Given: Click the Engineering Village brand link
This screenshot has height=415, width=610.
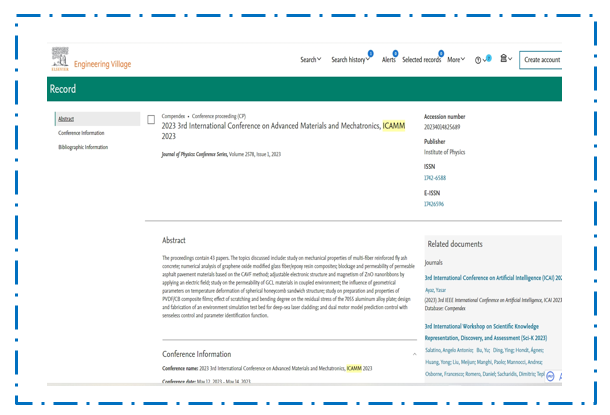Looking at the screenshot, I should point(102,64).
